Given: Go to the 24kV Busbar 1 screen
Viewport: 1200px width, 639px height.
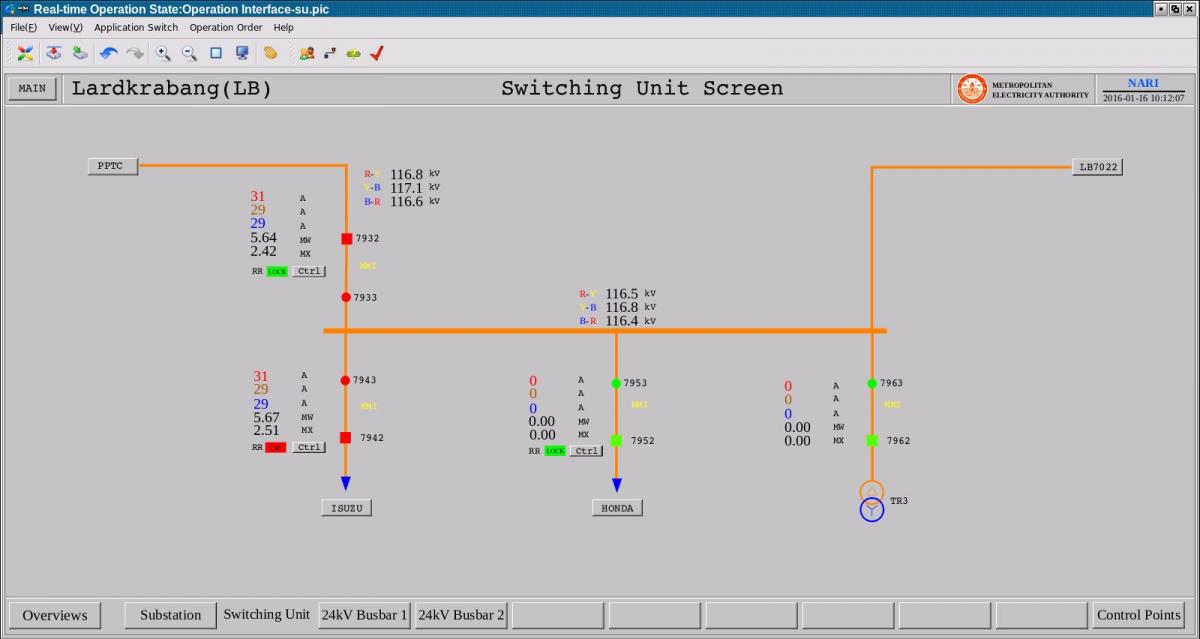Looking at the screenshot, I should (x=364, y=615).
